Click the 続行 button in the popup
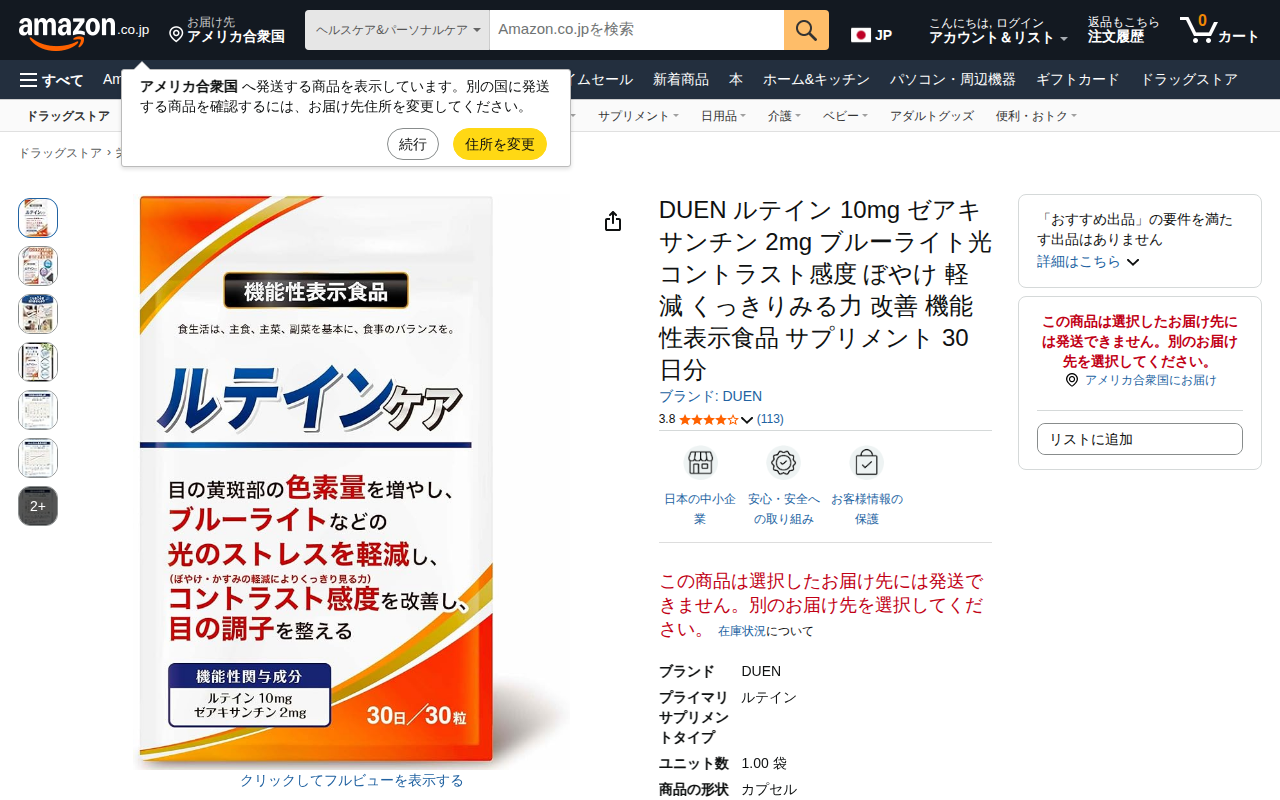Viewport: 1280px width, 800px height. [413, 144]
